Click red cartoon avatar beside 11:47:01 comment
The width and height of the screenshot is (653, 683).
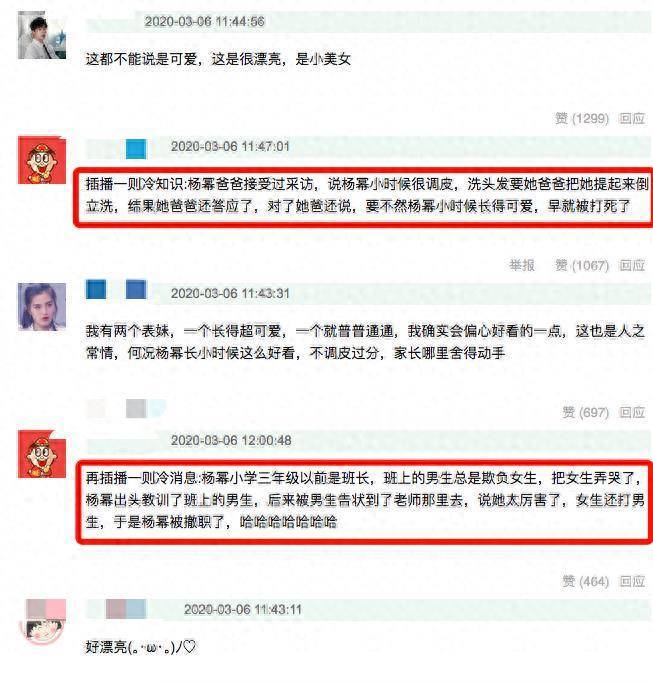point(42,160)
